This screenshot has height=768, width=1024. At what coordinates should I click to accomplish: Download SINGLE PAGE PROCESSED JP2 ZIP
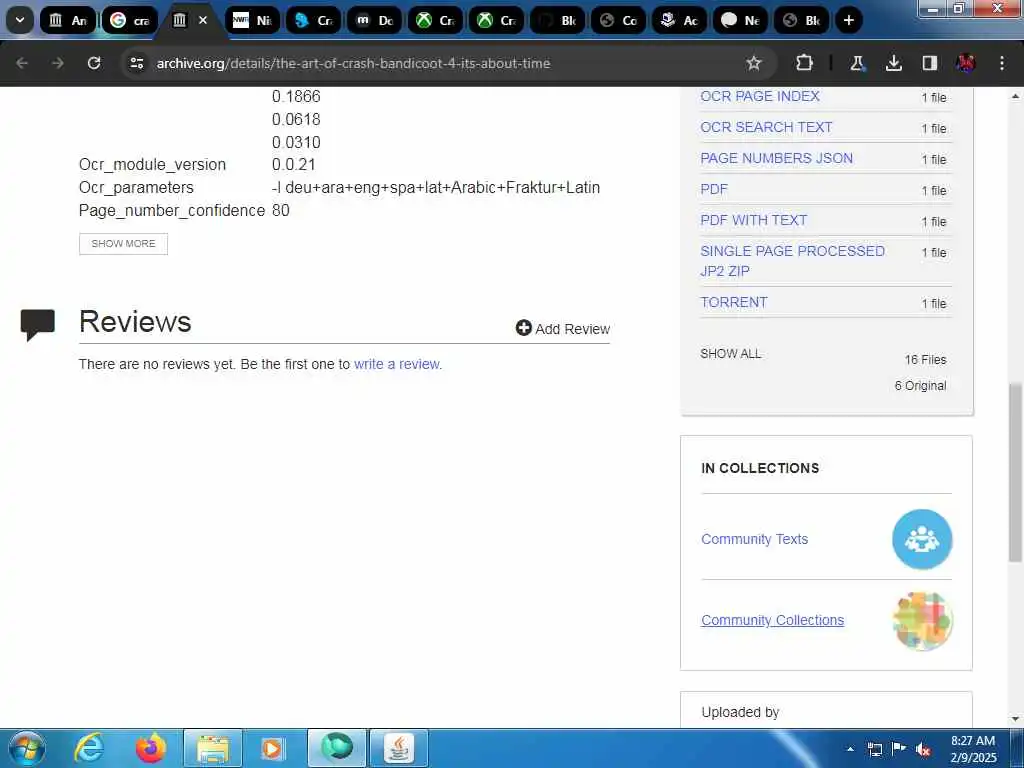792,261
